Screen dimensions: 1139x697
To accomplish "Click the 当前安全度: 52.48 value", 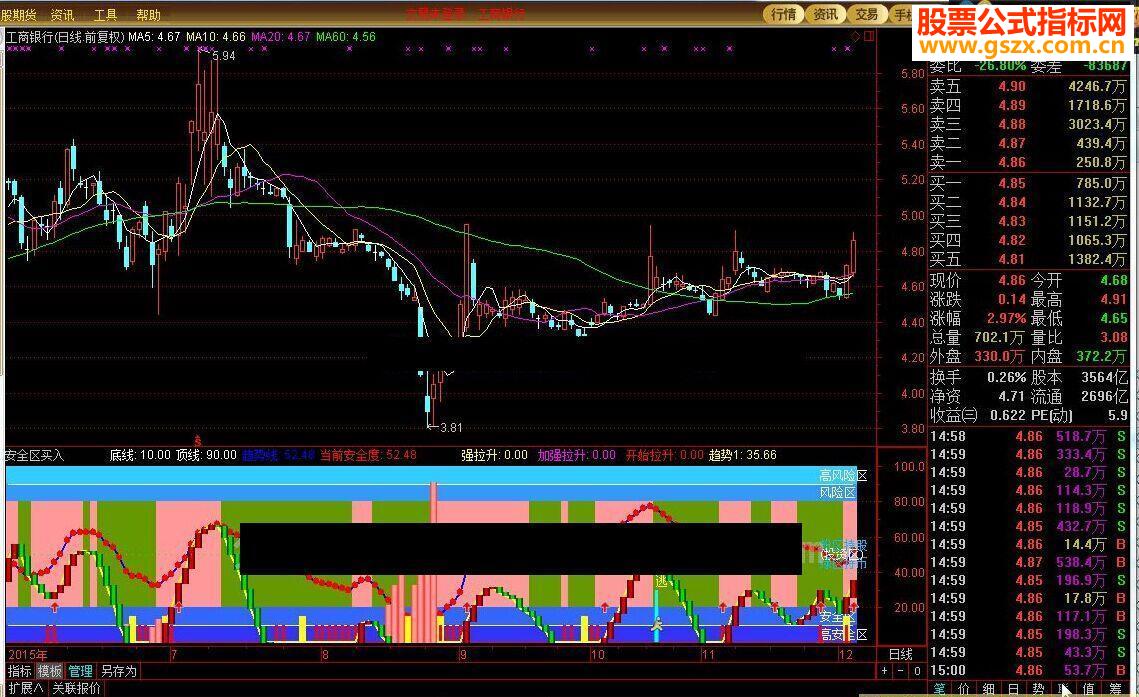I will [369, 455].
